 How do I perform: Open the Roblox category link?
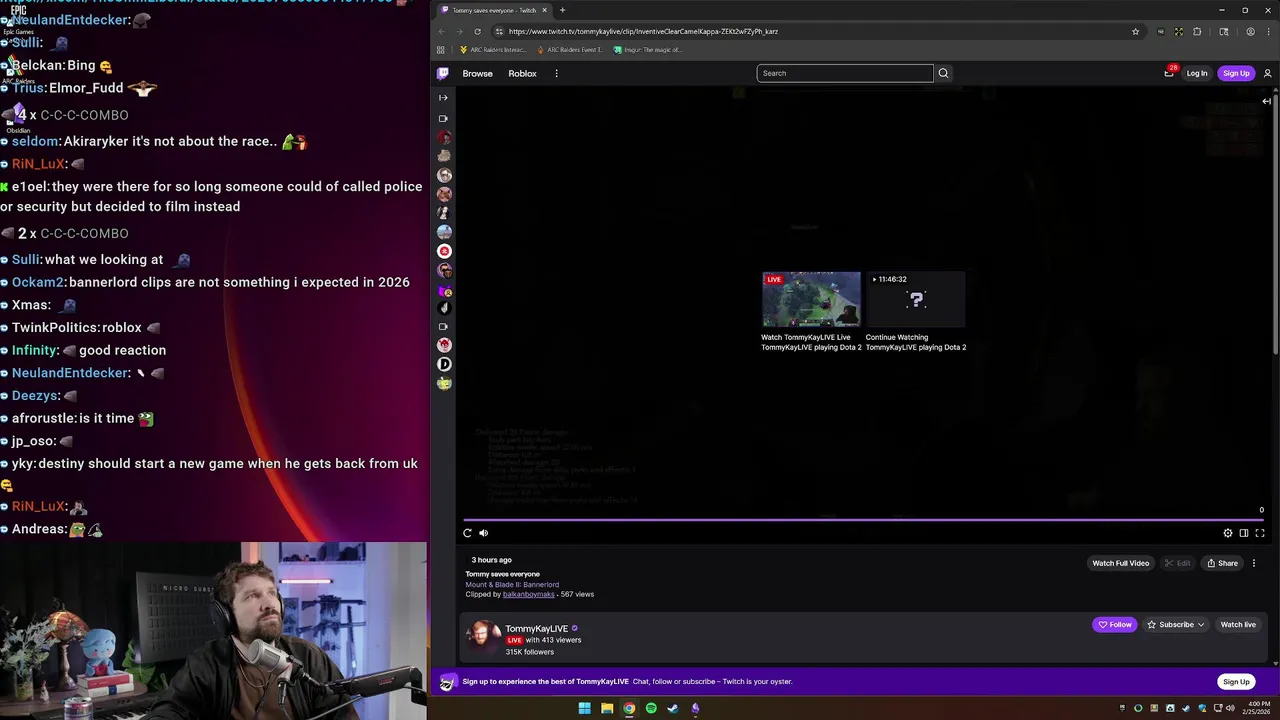click(x=522, y=73)
